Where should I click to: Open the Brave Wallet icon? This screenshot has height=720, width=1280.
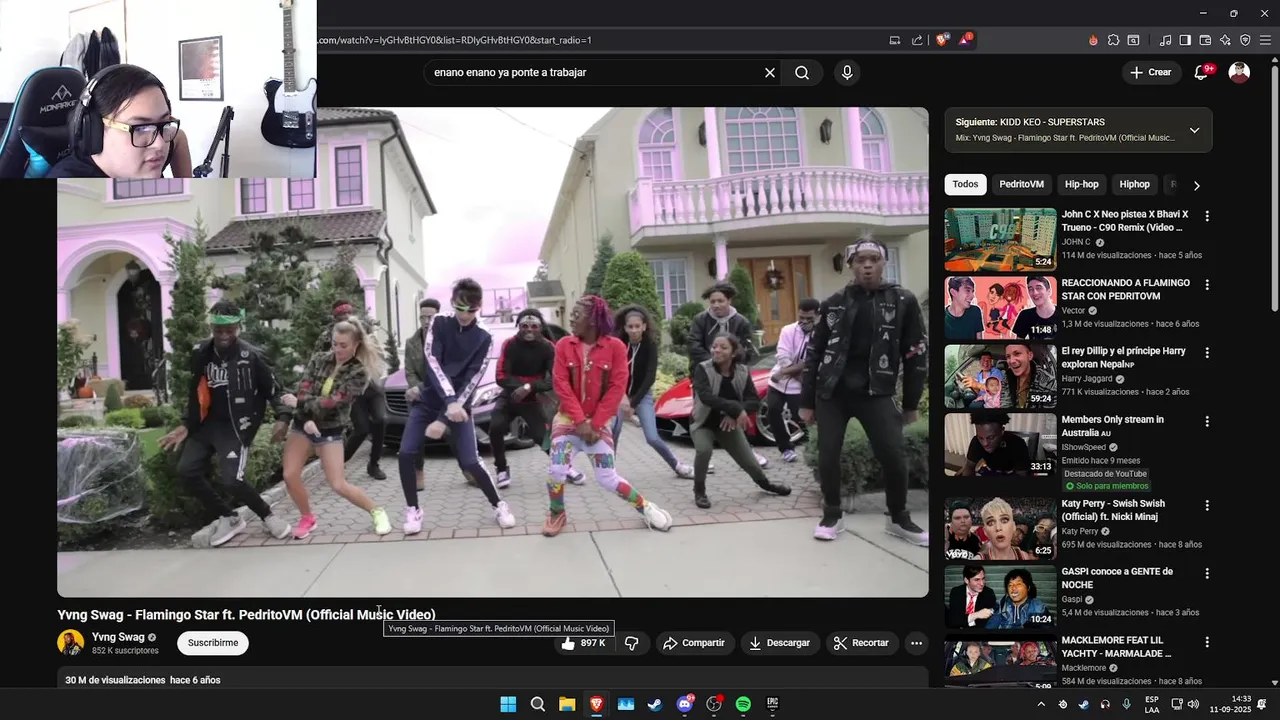click(x=1205, y=40)
